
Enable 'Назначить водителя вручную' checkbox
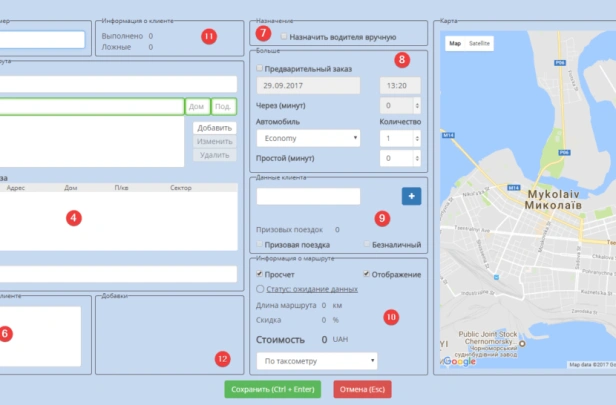[x=285, y=36]
